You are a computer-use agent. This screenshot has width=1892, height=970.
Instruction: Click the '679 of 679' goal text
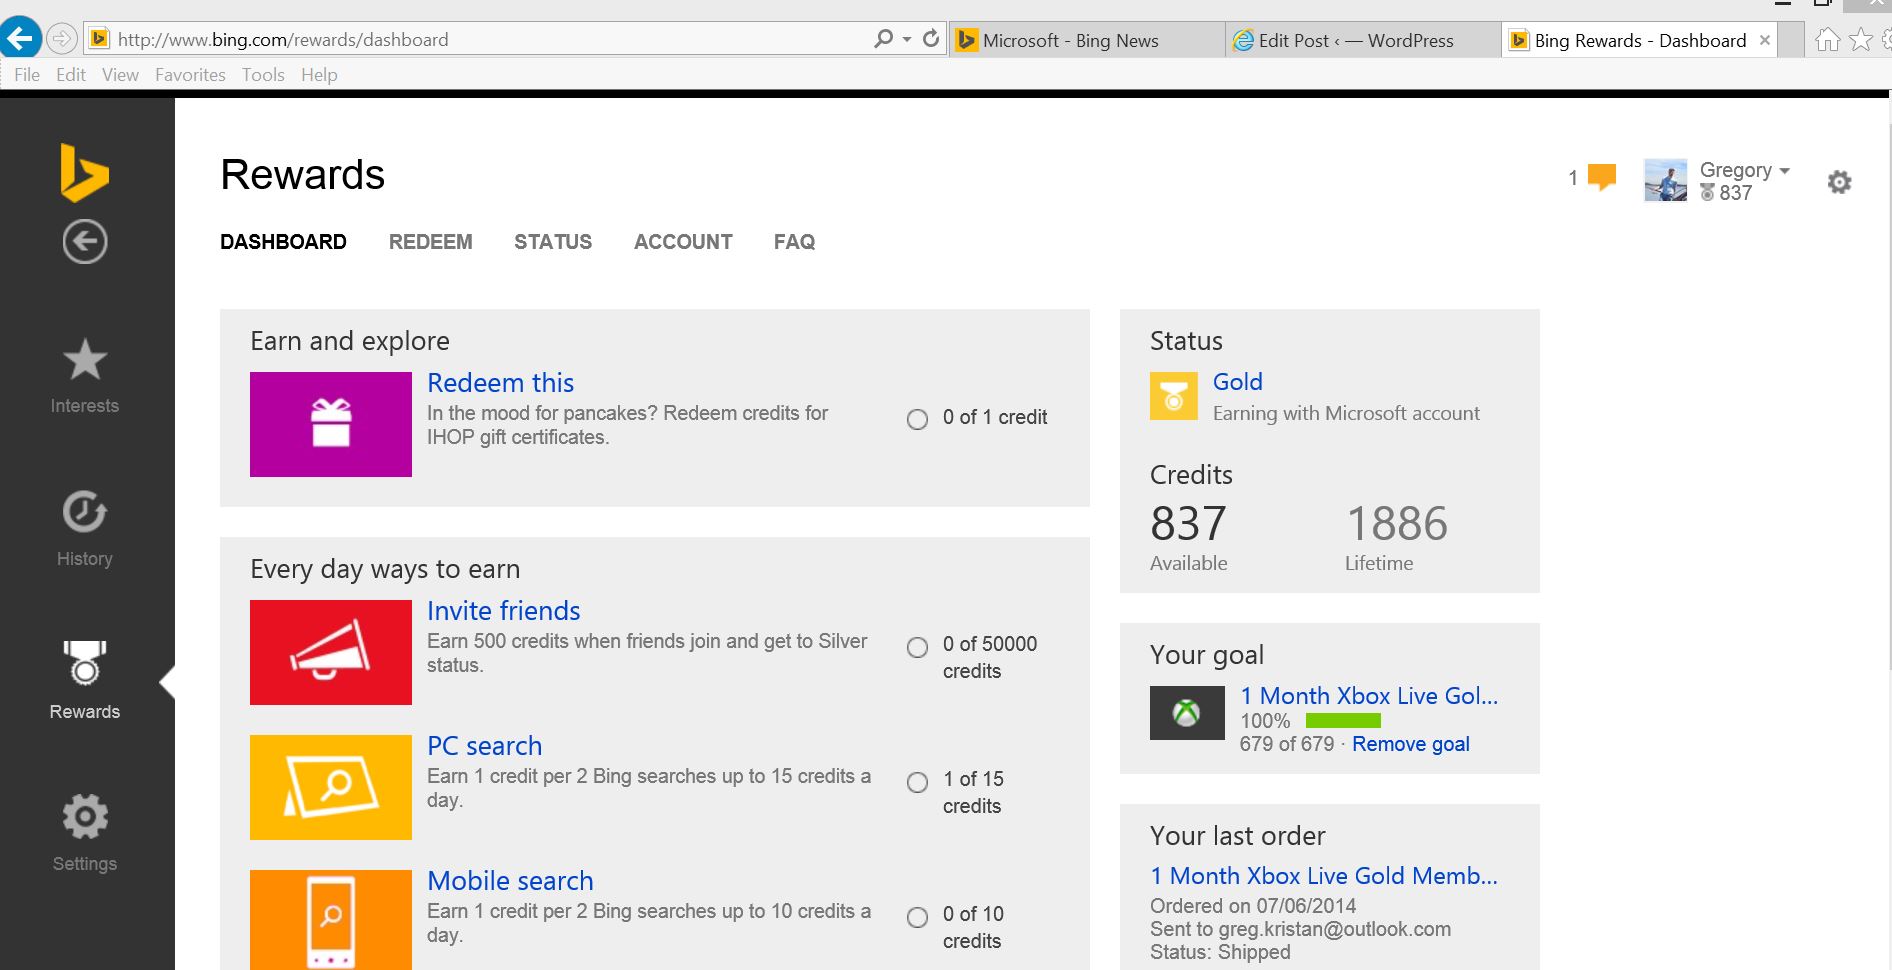(1286, 744)
